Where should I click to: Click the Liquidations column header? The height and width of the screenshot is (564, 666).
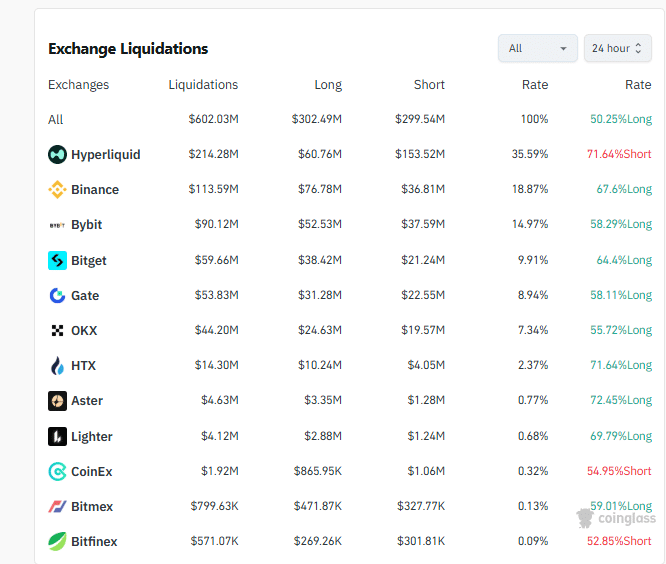(203, 85)
